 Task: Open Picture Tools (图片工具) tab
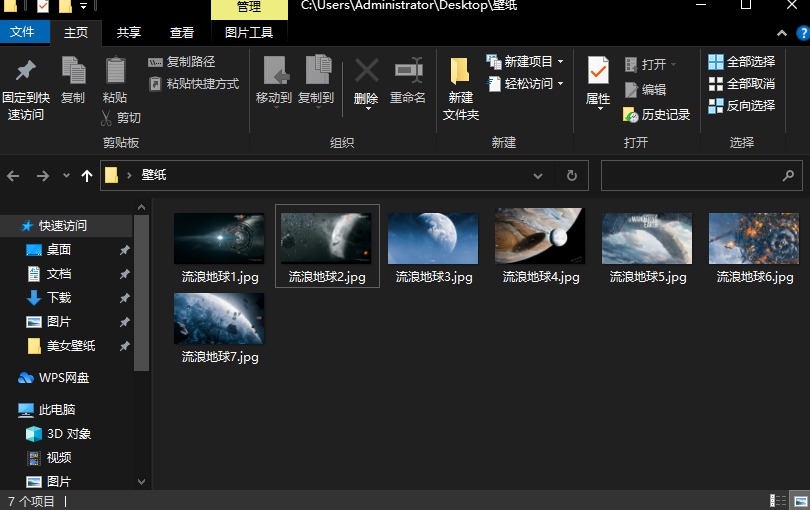click(249, 33)
